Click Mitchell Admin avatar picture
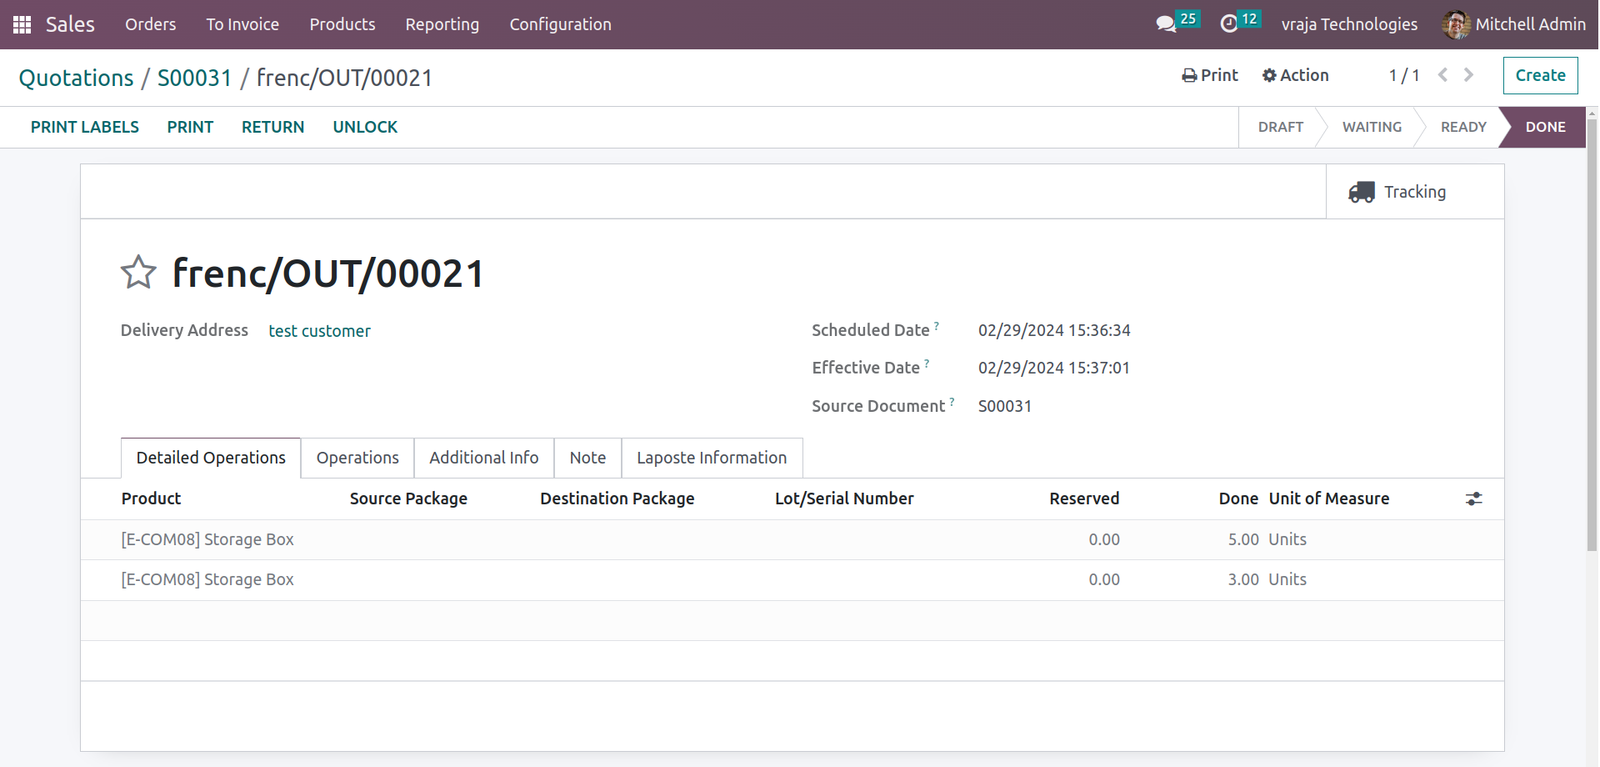This screenshot has height=767, width=1600. 1456,24
